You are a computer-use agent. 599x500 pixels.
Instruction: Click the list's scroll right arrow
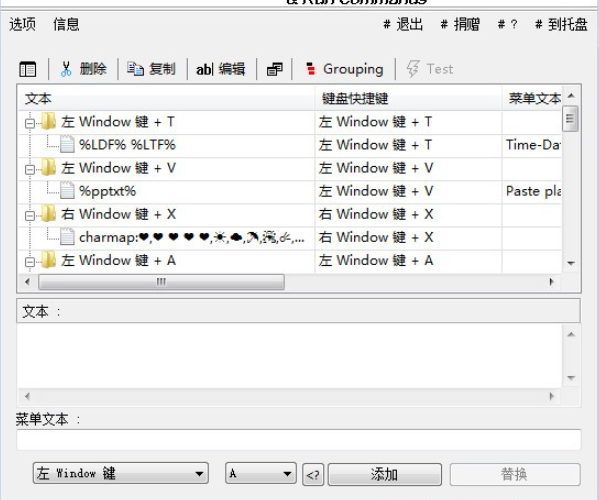point(551,282)
